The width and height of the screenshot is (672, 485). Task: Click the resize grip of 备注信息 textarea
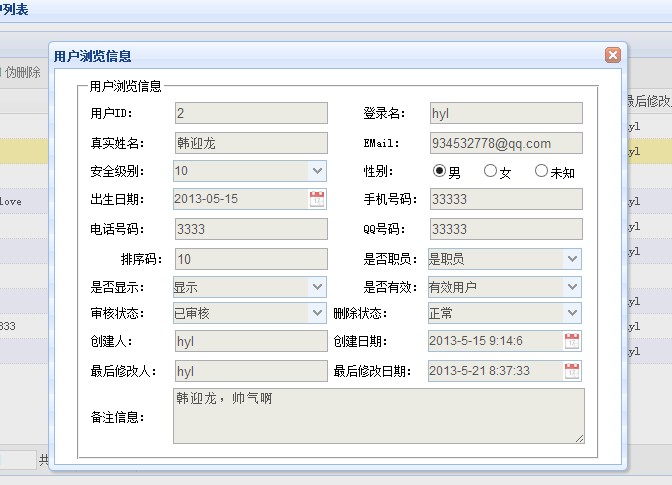[579, 439]
